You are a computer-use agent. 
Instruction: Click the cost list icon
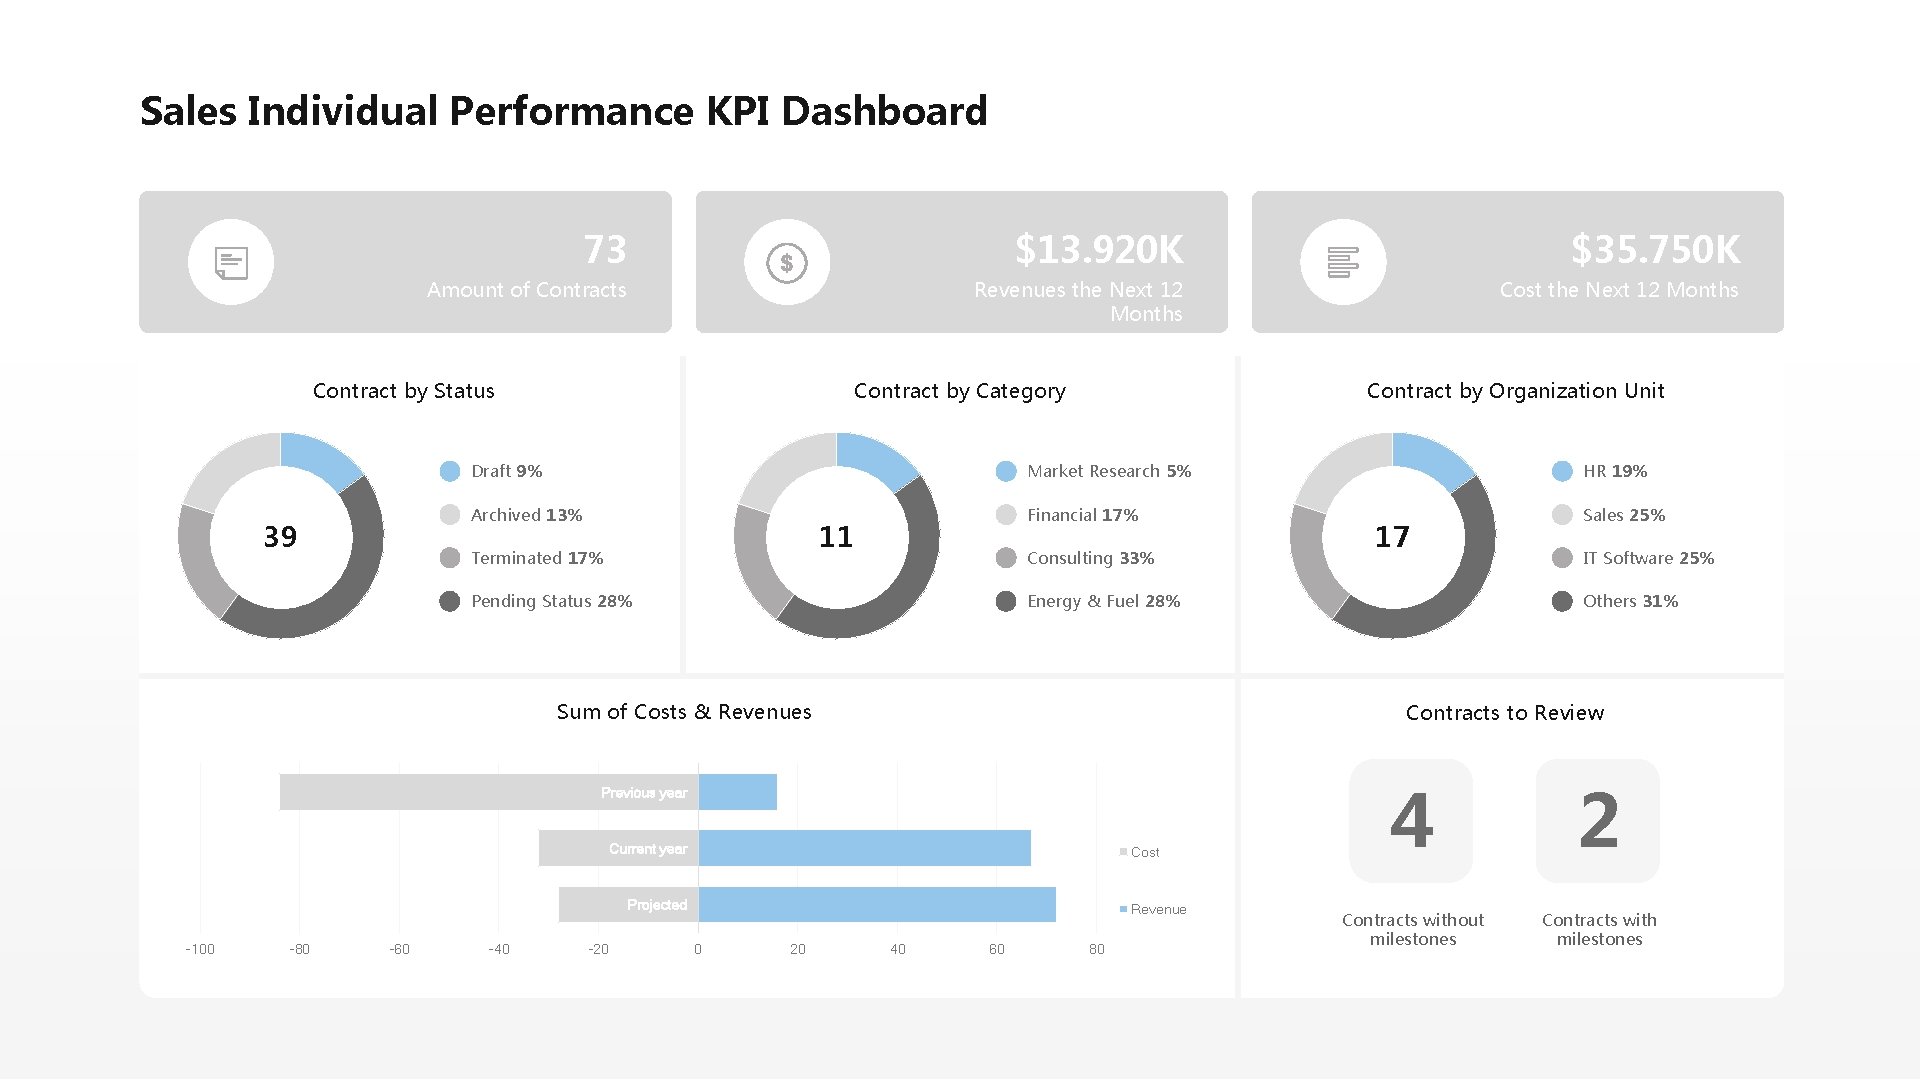pyautogui.click(x=1344, y=261)
